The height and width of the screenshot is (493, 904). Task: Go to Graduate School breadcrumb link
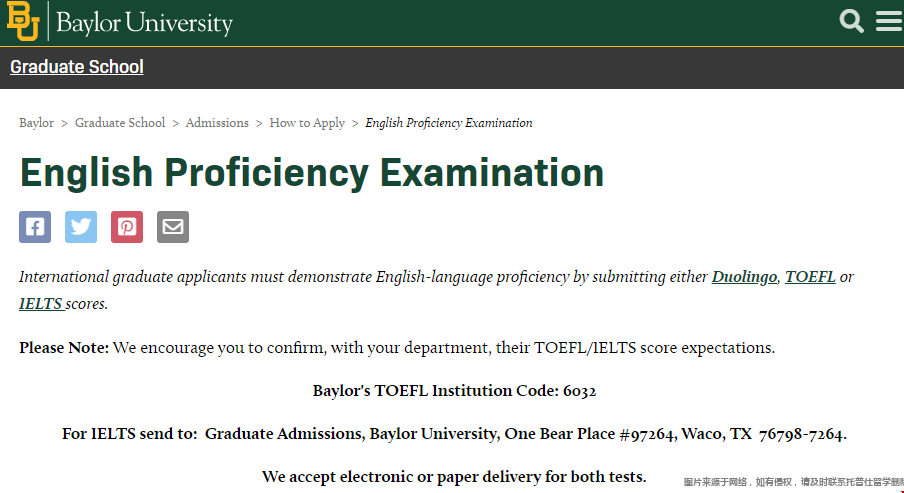point(120,123)
